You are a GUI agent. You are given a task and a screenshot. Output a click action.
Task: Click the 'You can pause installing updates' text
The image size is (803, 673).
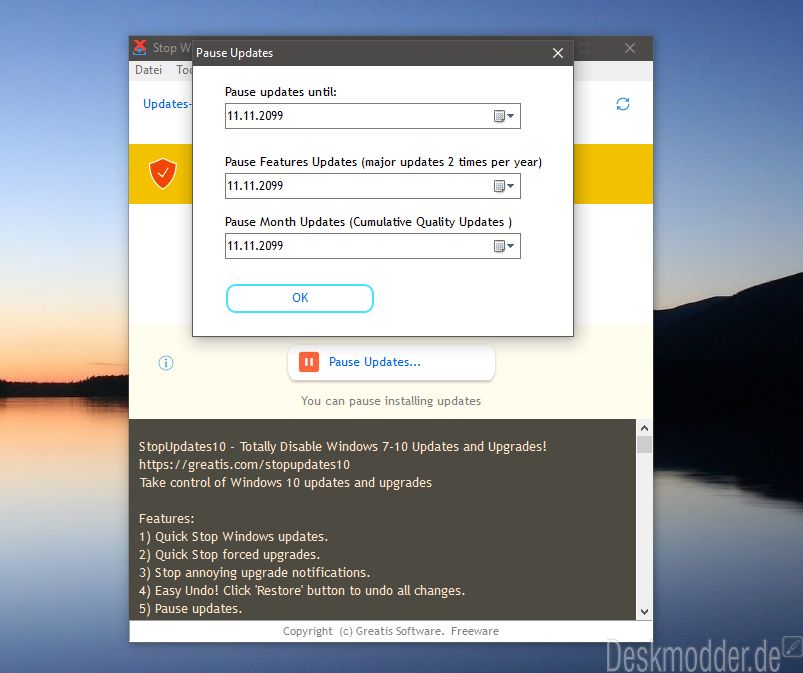[391, 401]
